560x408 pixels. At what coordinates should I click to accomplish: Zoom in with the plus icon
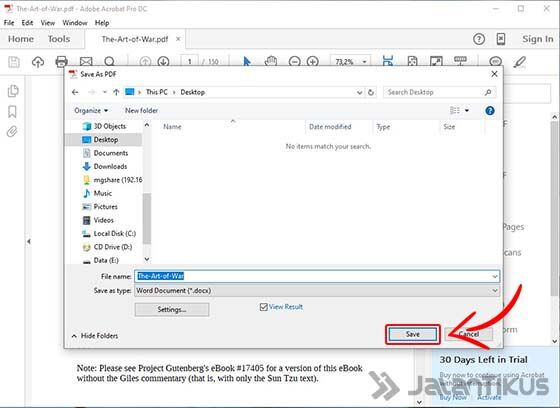313,62
